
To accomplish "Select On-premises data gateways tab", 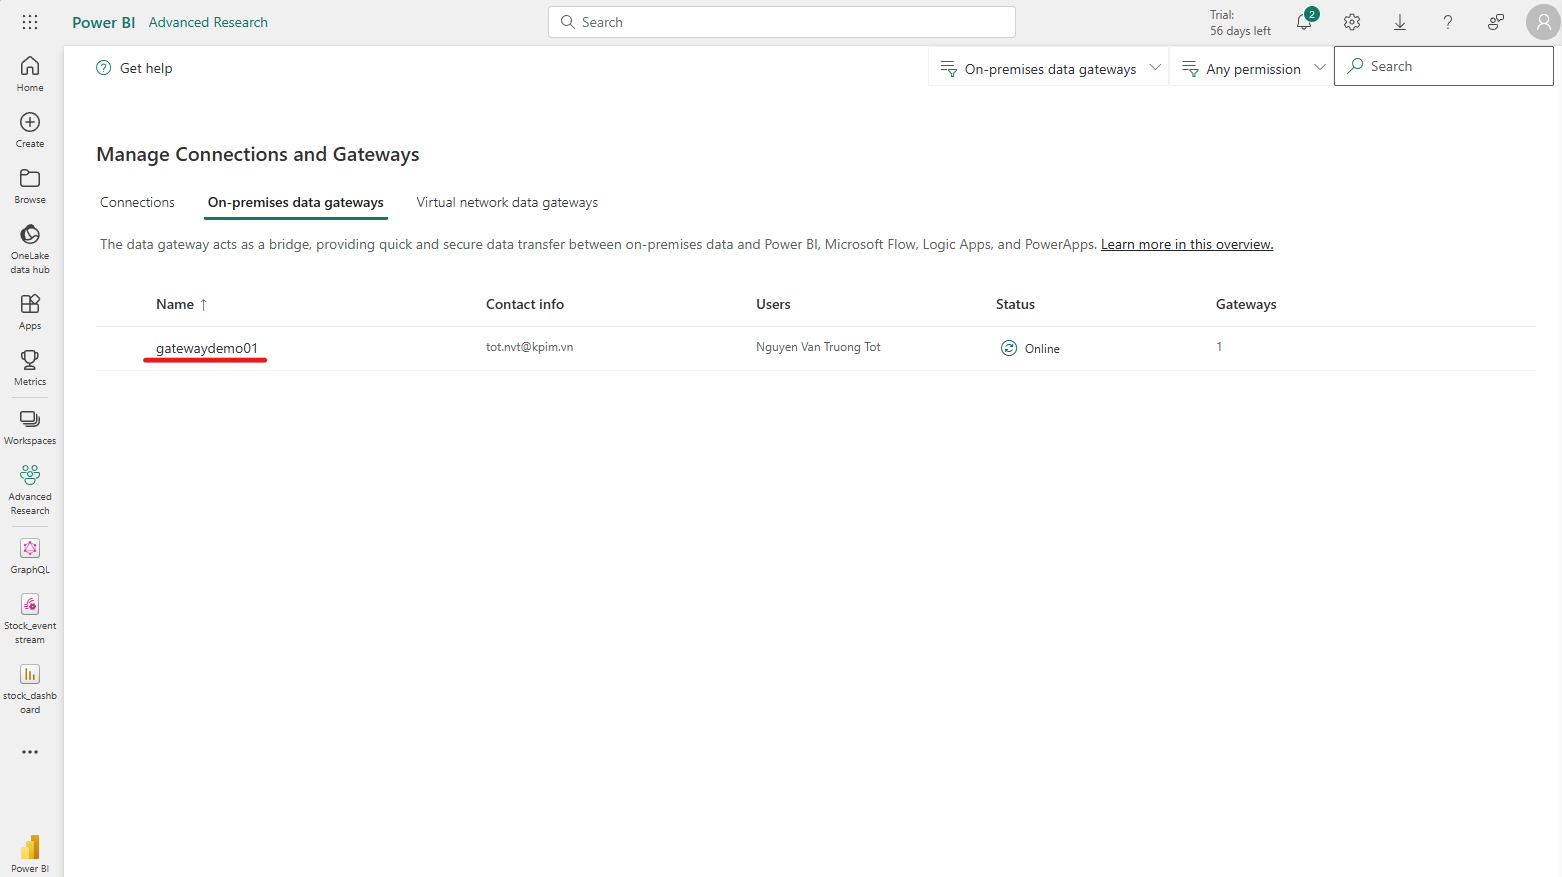I will [x=296, y=202].
